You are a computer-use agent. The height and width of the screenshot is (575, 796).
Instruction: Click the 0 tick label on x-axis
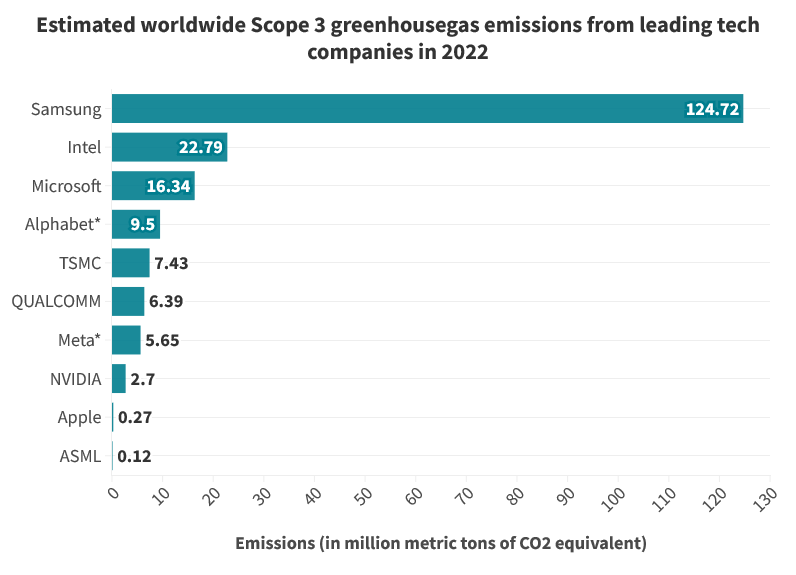tap(114, 493)
